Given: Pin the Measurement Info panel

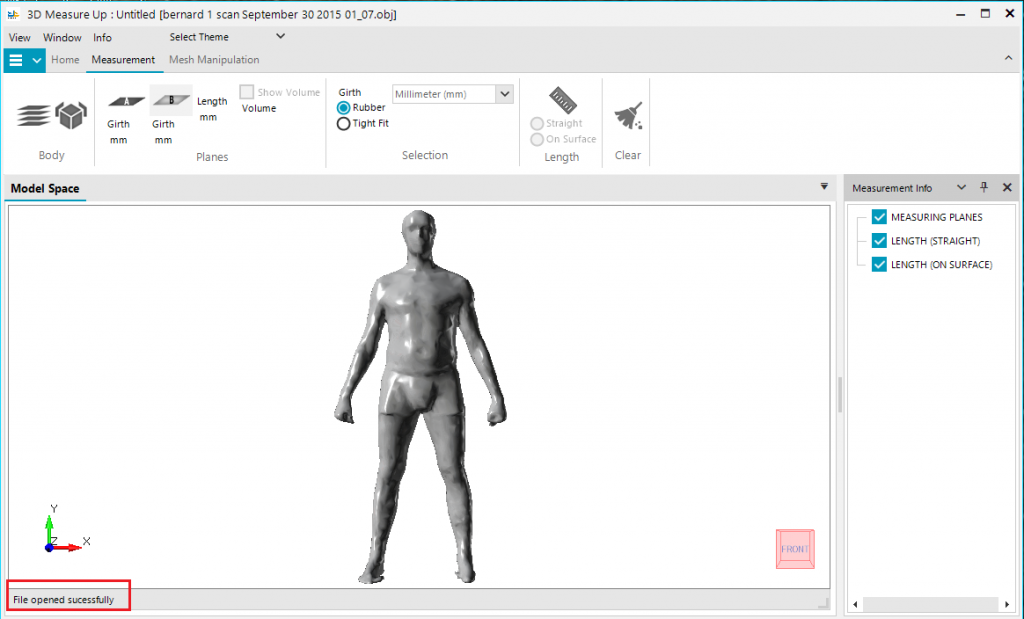Looking at the screenshot, I should pyautogui.click(x=984, y=188).
